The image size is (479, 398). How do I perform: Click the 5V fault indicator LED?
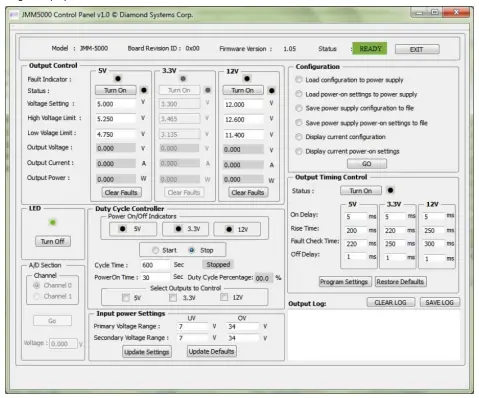tap(118, 79)
